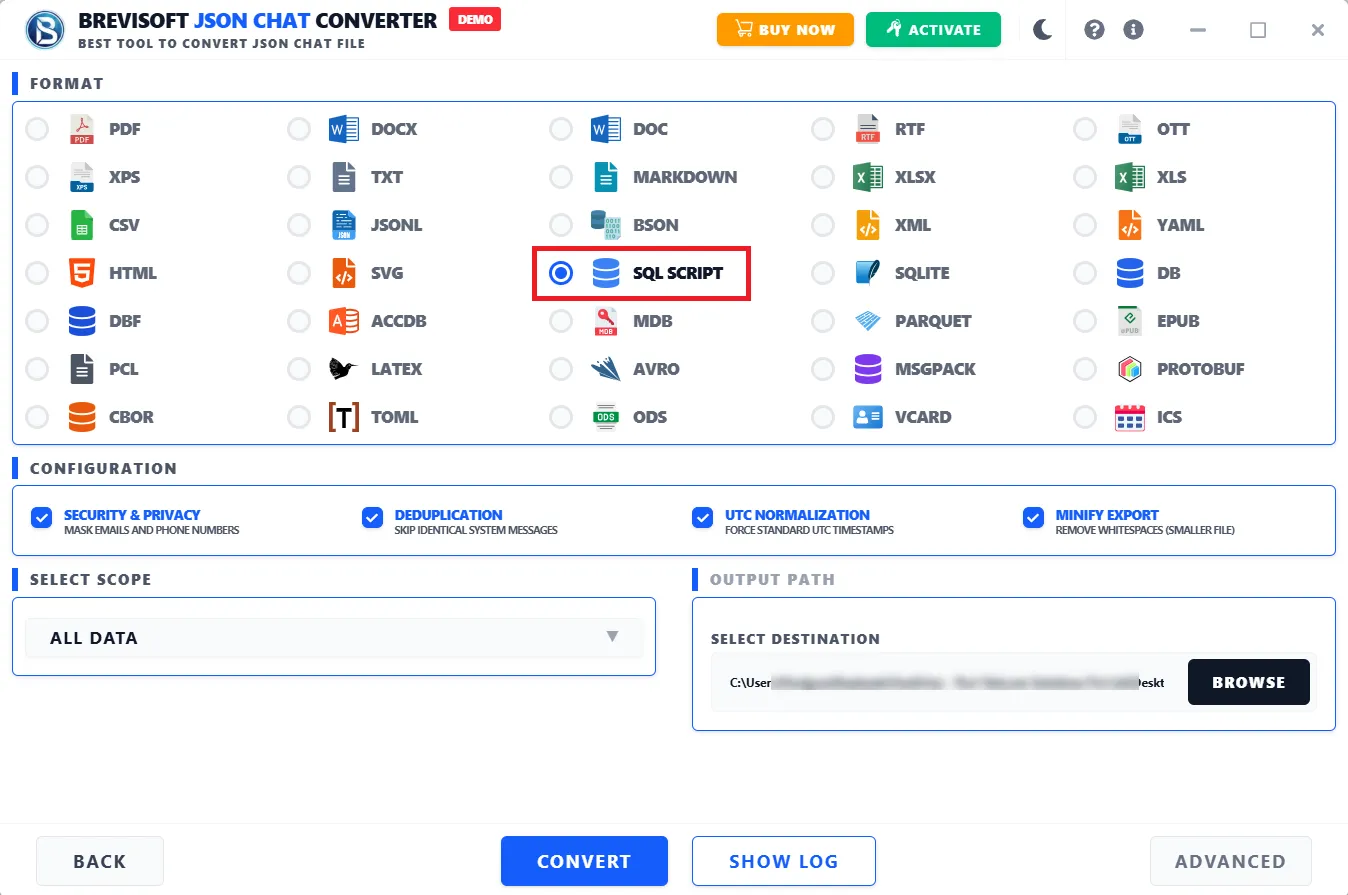Select the VCARD format radio button
Viewport: 1348px width, 895px height.
tap(823, 417)
